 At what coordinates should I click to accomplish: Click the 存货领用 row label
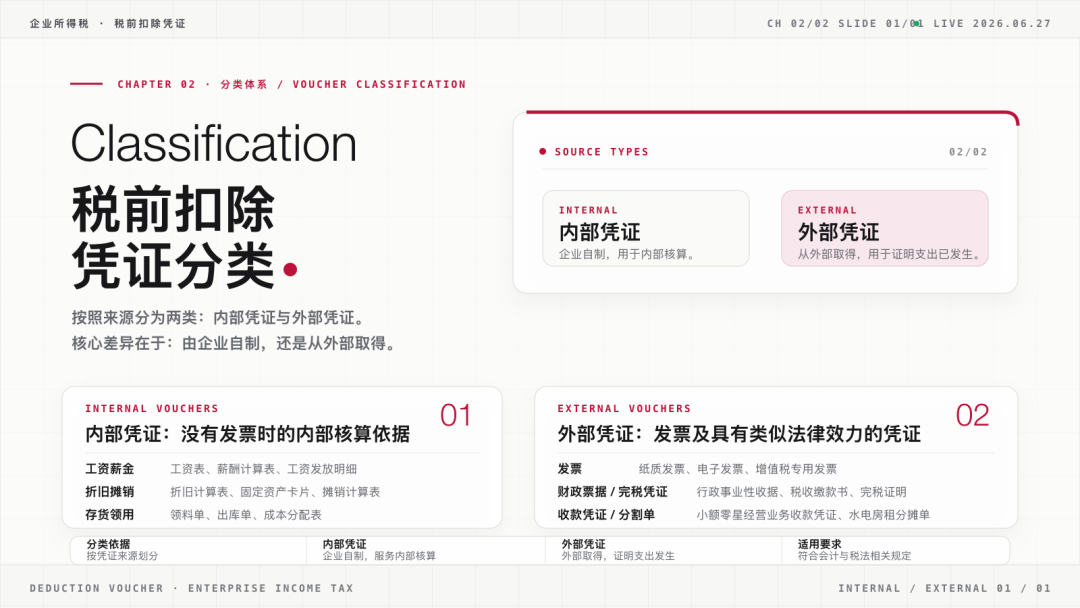tap(110, 514)
